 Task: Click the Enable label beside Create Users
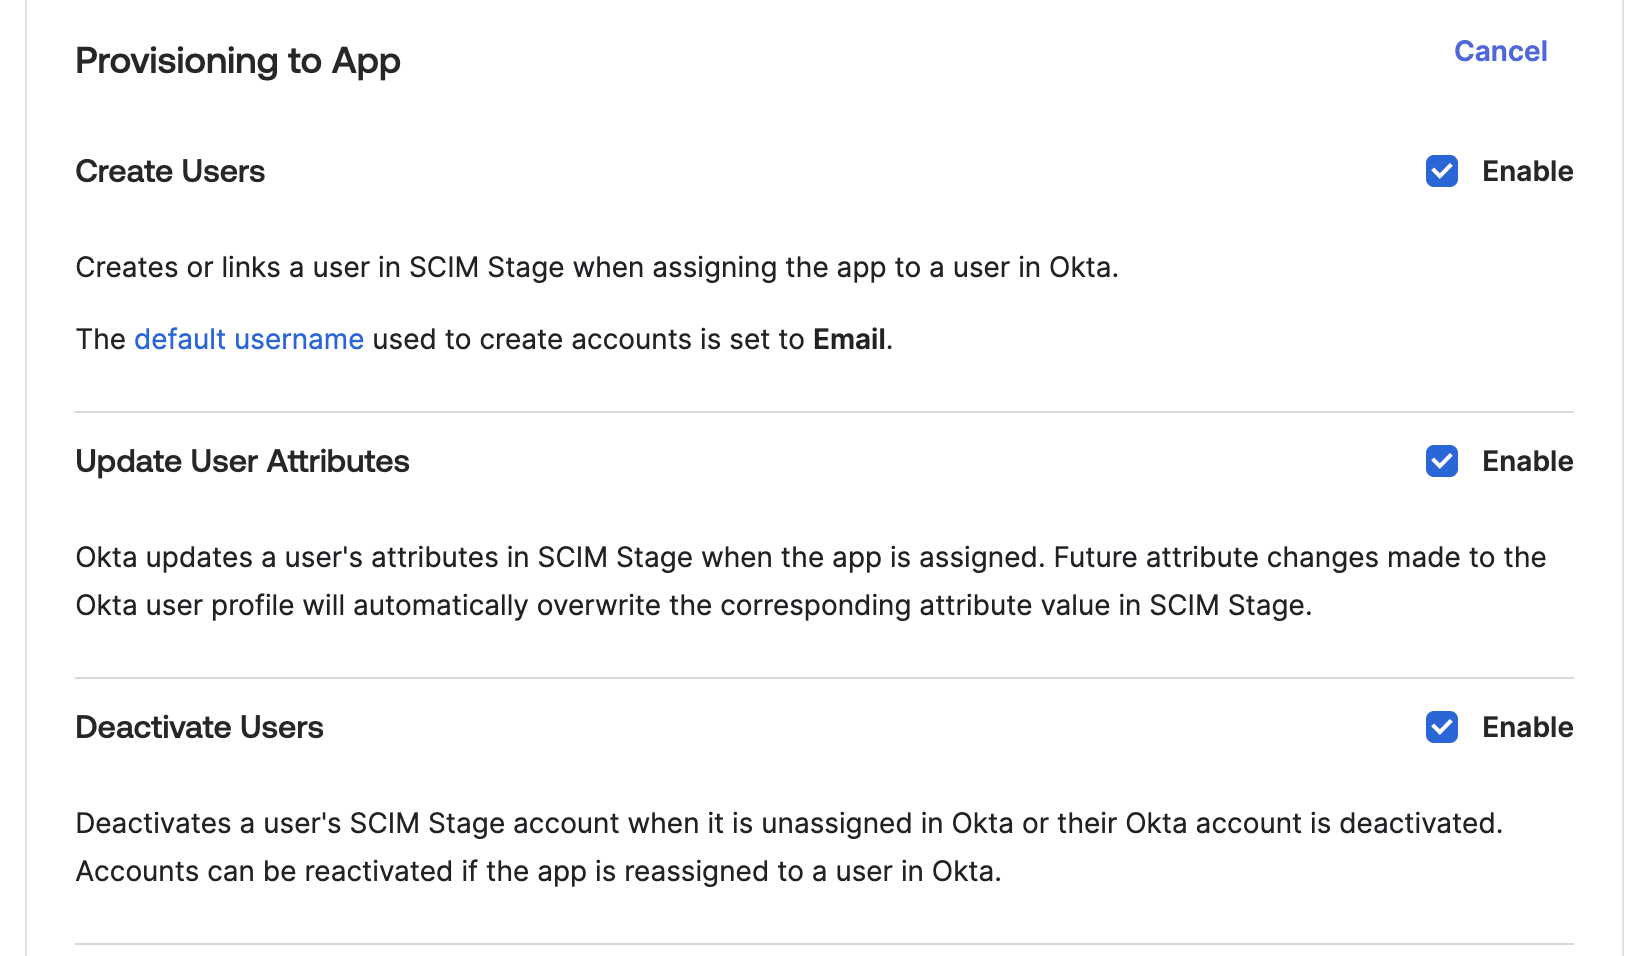point(1527,171)
